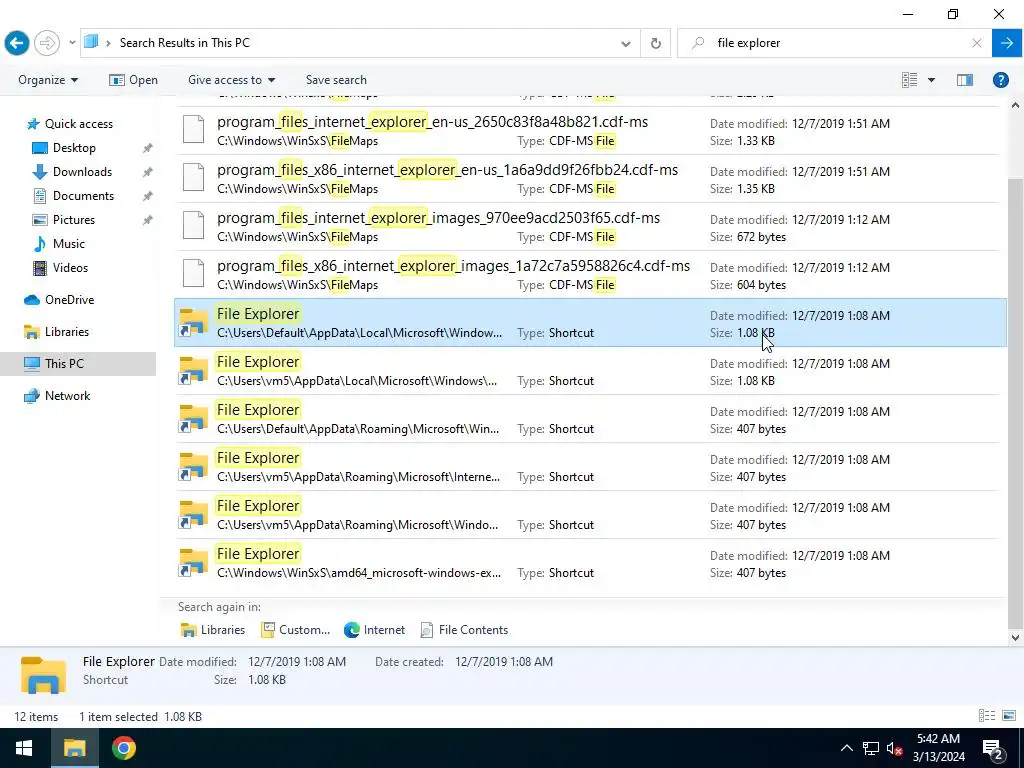Click the forward navigation arrow

(46, 43)
